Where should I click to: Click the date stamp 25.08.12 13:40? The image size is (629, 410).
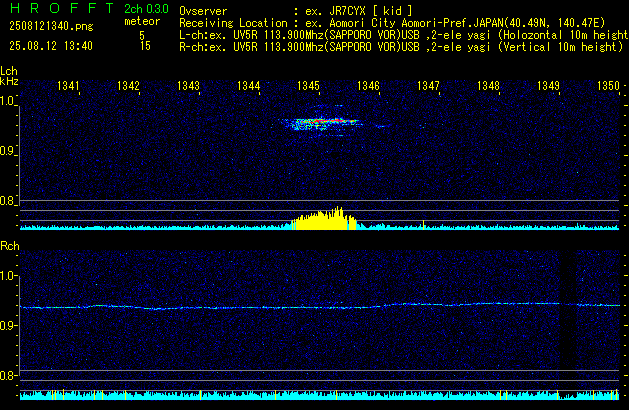51,46
